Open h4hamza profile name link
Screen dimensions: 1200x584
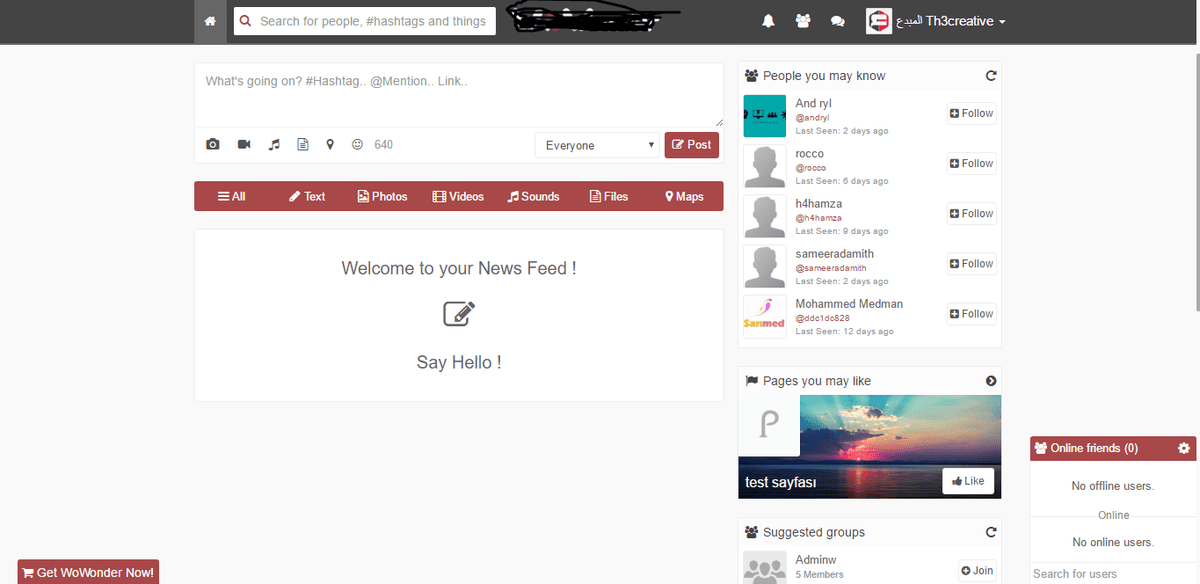coord(819,203)
